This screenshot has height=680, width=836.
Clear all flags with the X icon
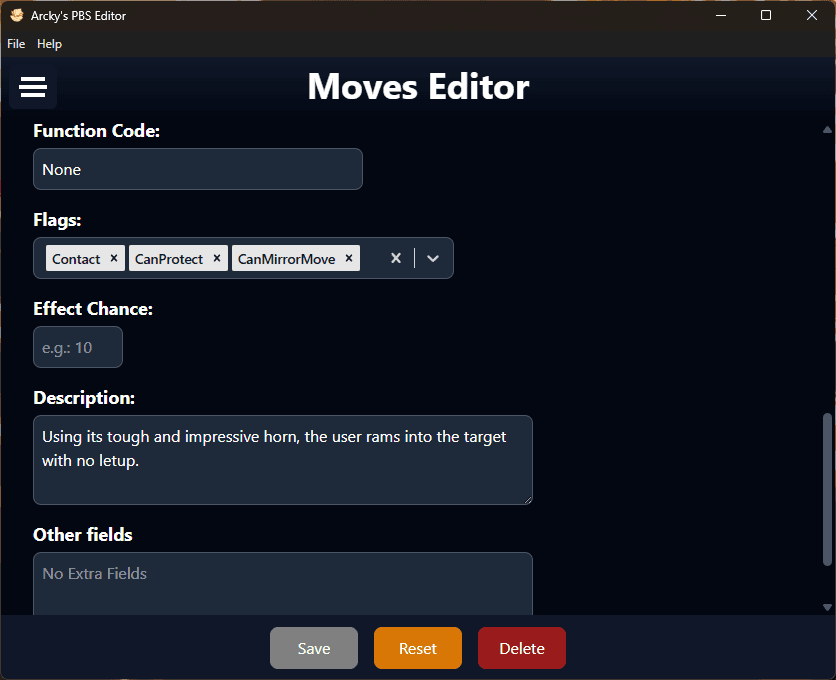pyautogui.click(x=396, y=258)
